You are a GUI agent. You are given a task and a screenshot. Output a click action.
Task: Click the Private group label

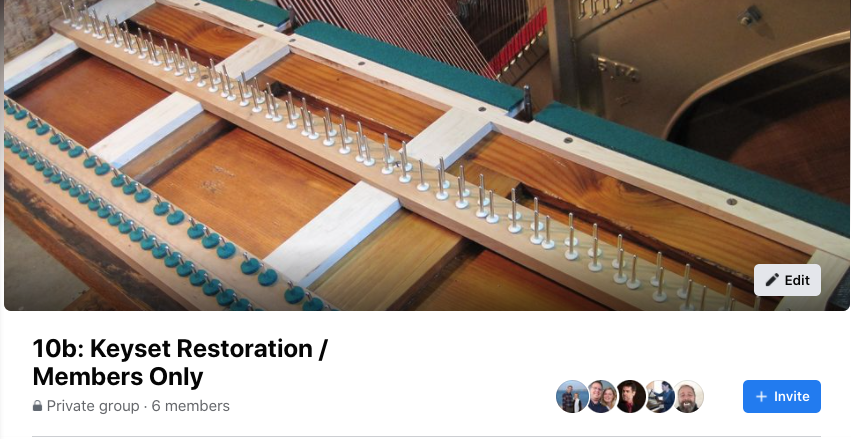tap(93, 406)
